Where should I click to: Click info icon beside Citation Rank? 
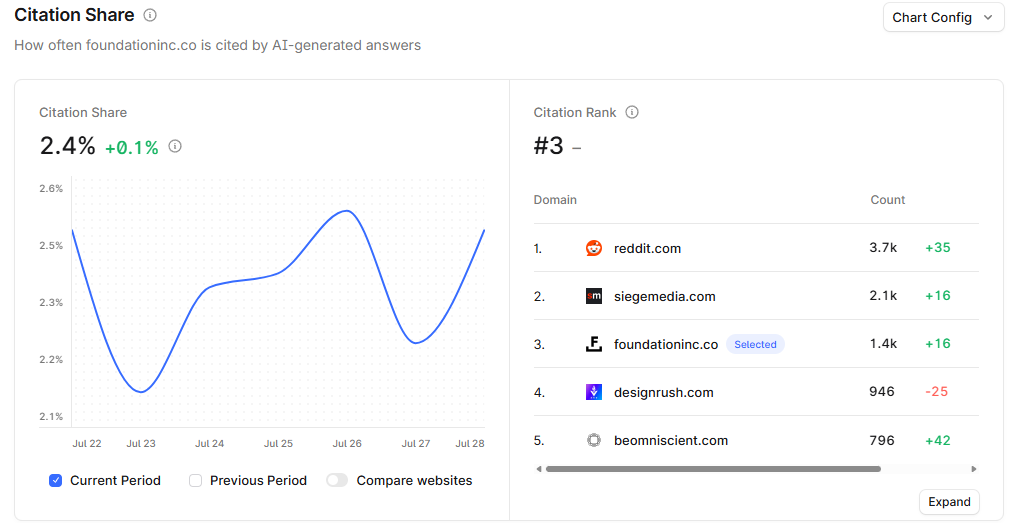[x=632, y=112]
